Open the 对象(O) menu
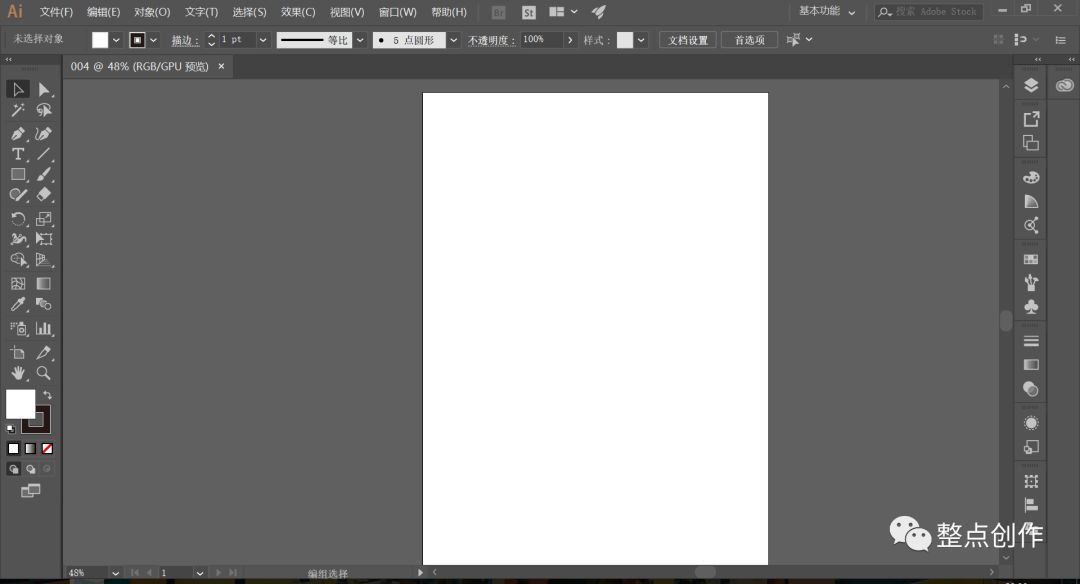The image size is (1080, 584). [x=152, y=12]
